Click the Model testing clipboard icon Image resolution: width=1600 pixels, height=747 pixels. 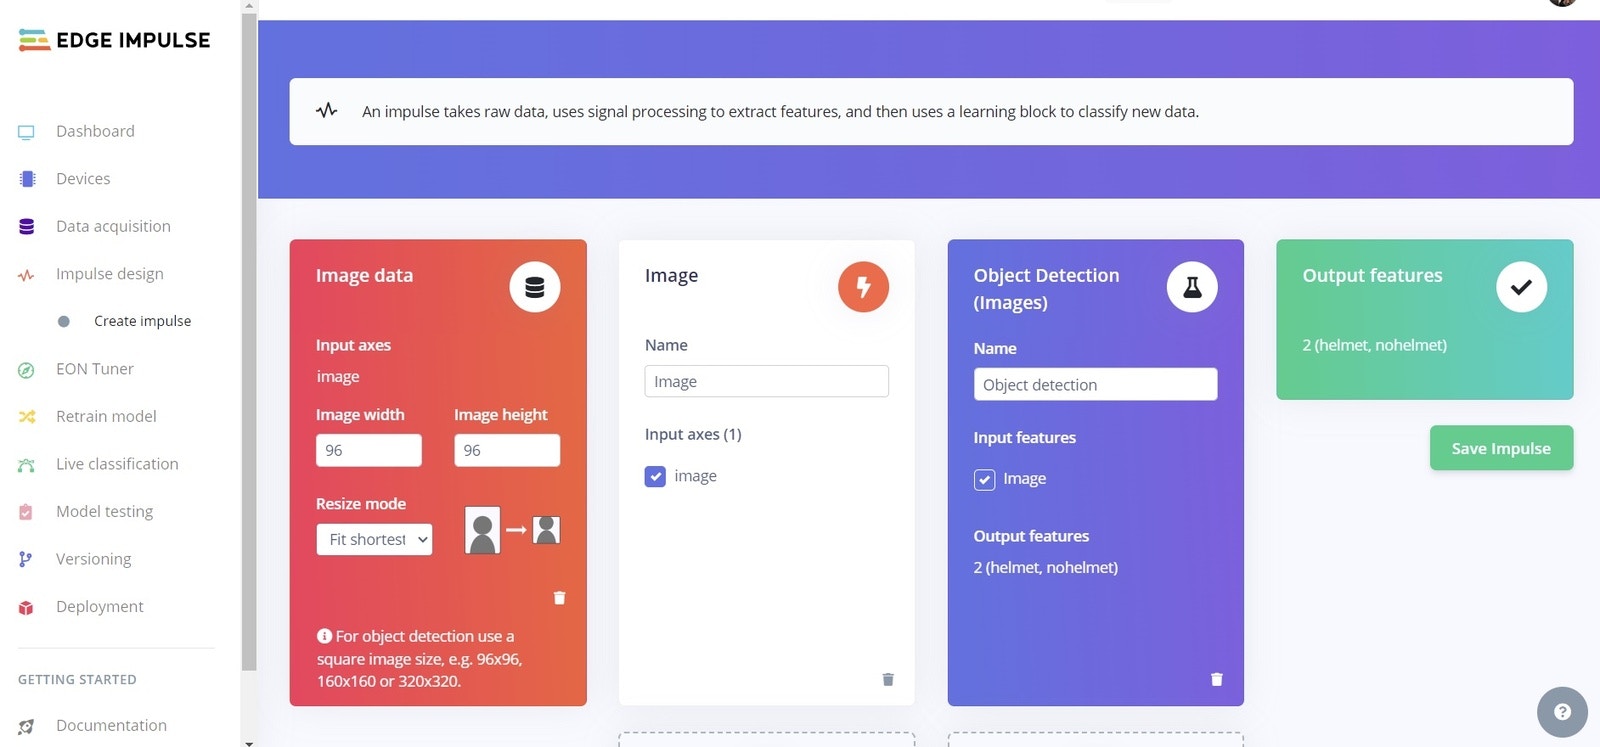(26, 512)
